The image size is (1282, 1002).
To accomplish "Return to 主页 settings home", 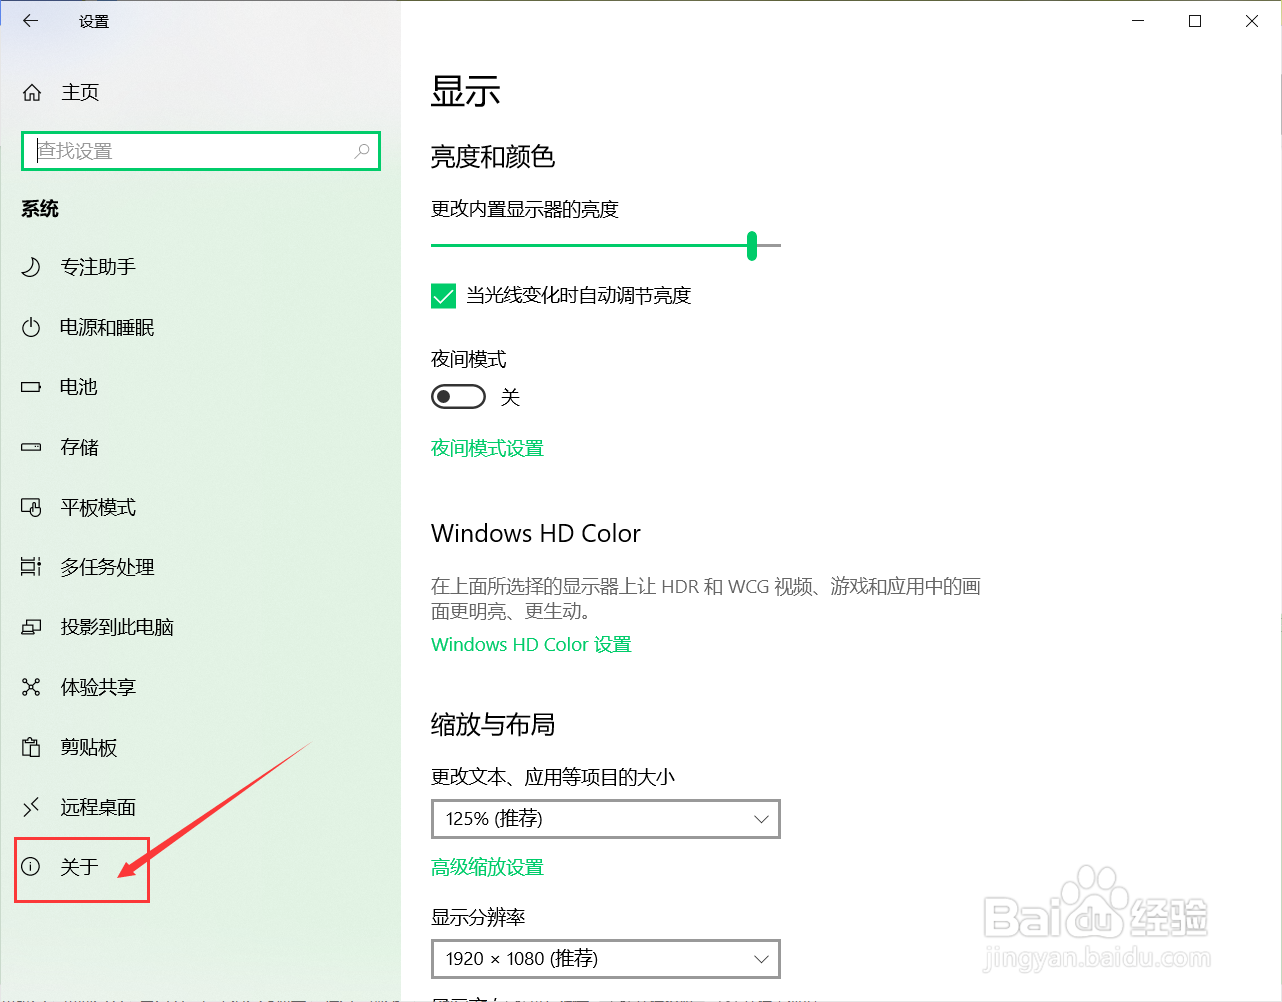I will [80, 92].
